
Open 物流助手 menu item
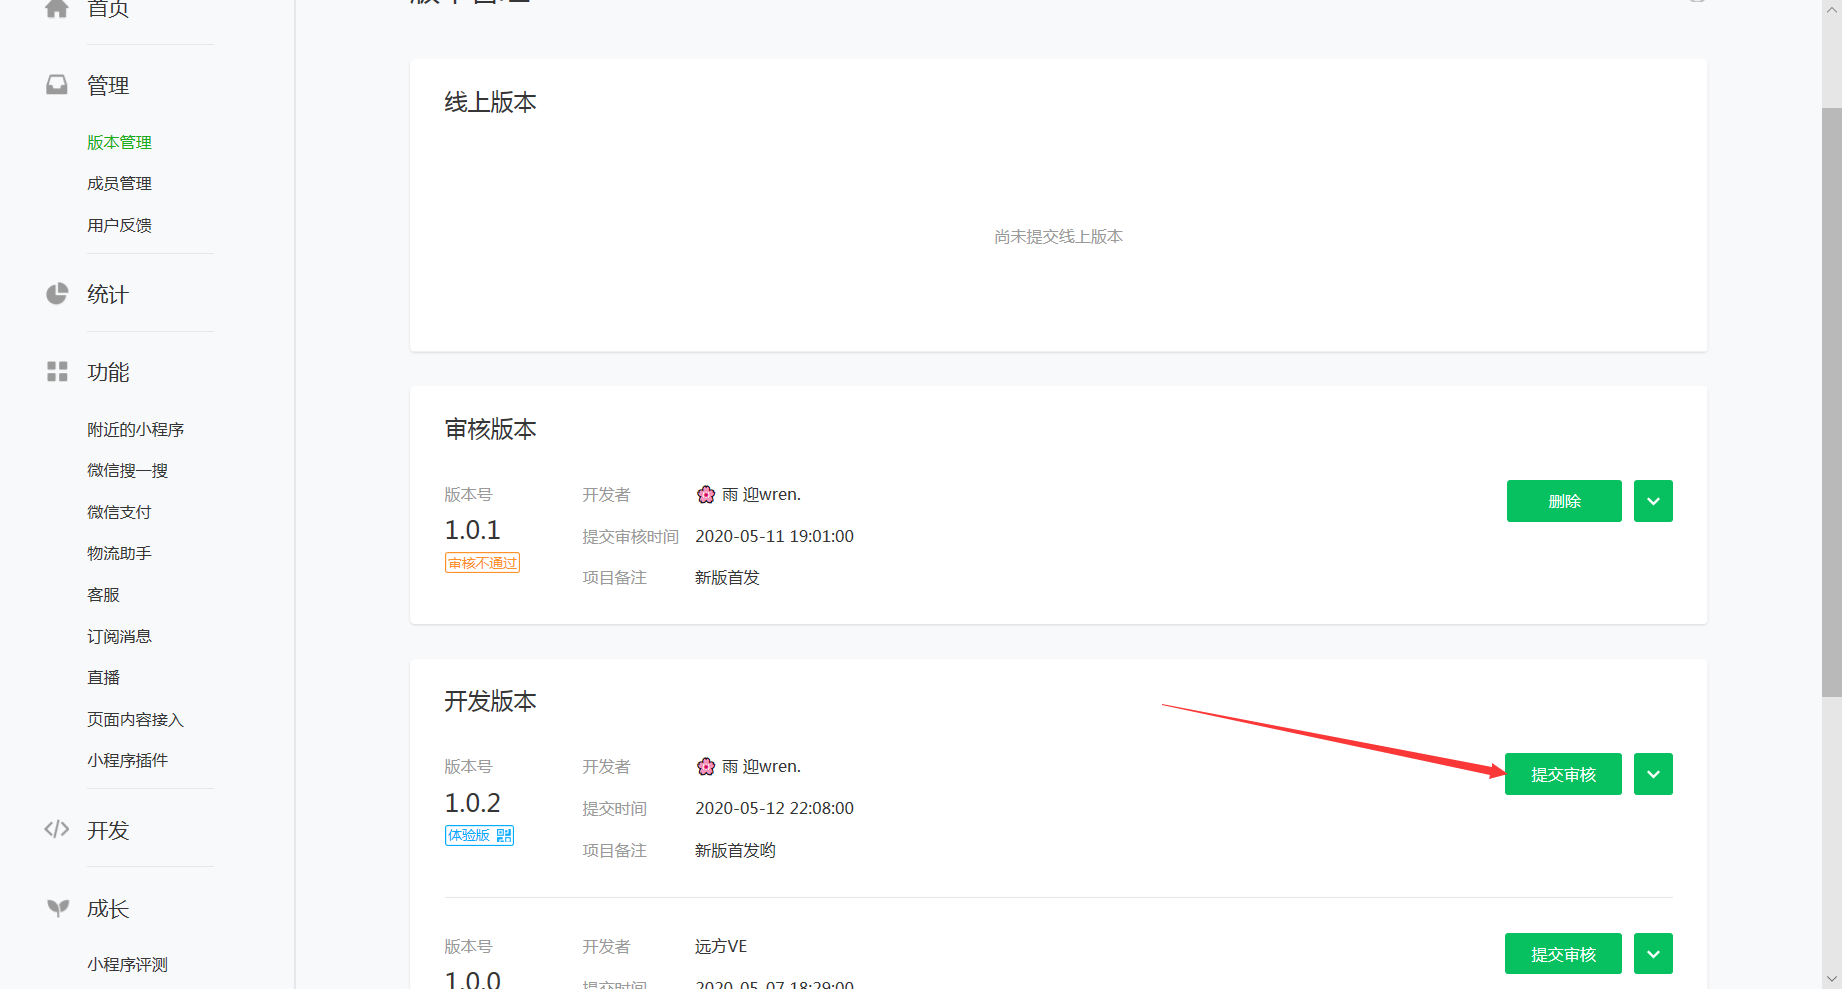pos(119,553)
